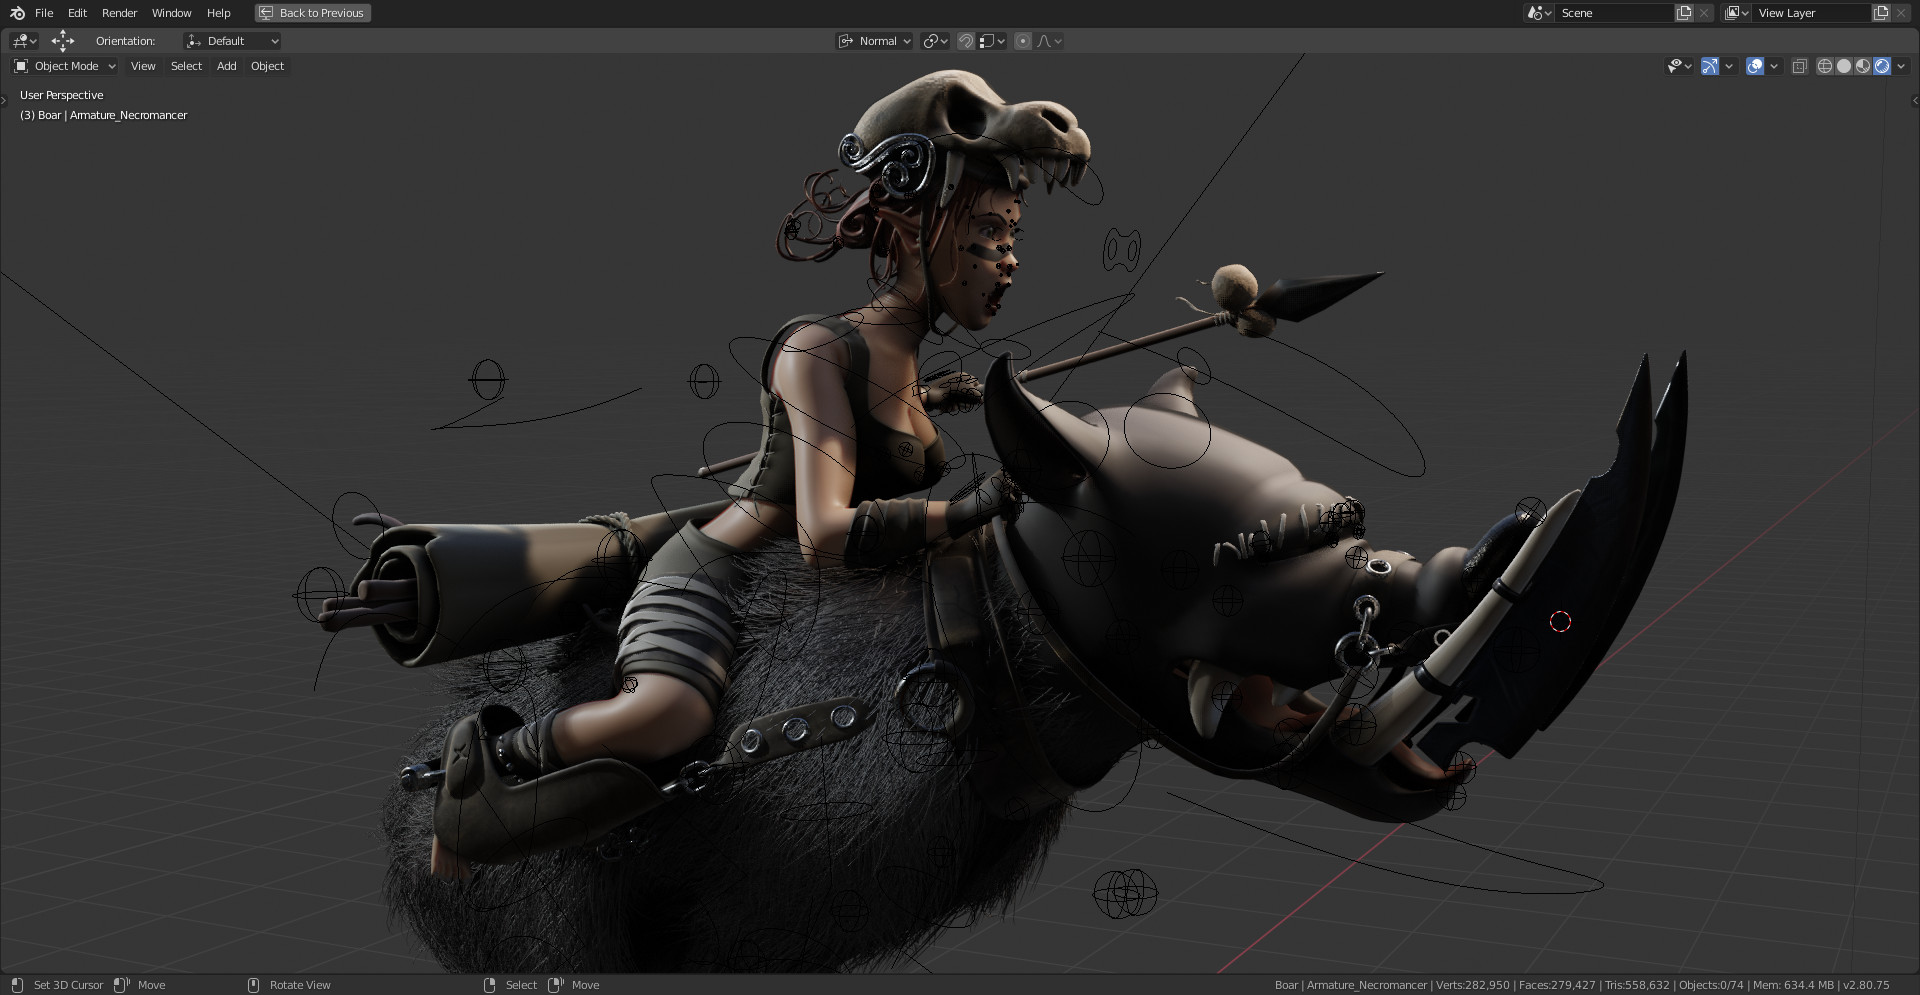Viewport: 1920px width, 995px height.
Task: Click the View Layer name field
Action: pyautogui.click(x=1811, y=13)
